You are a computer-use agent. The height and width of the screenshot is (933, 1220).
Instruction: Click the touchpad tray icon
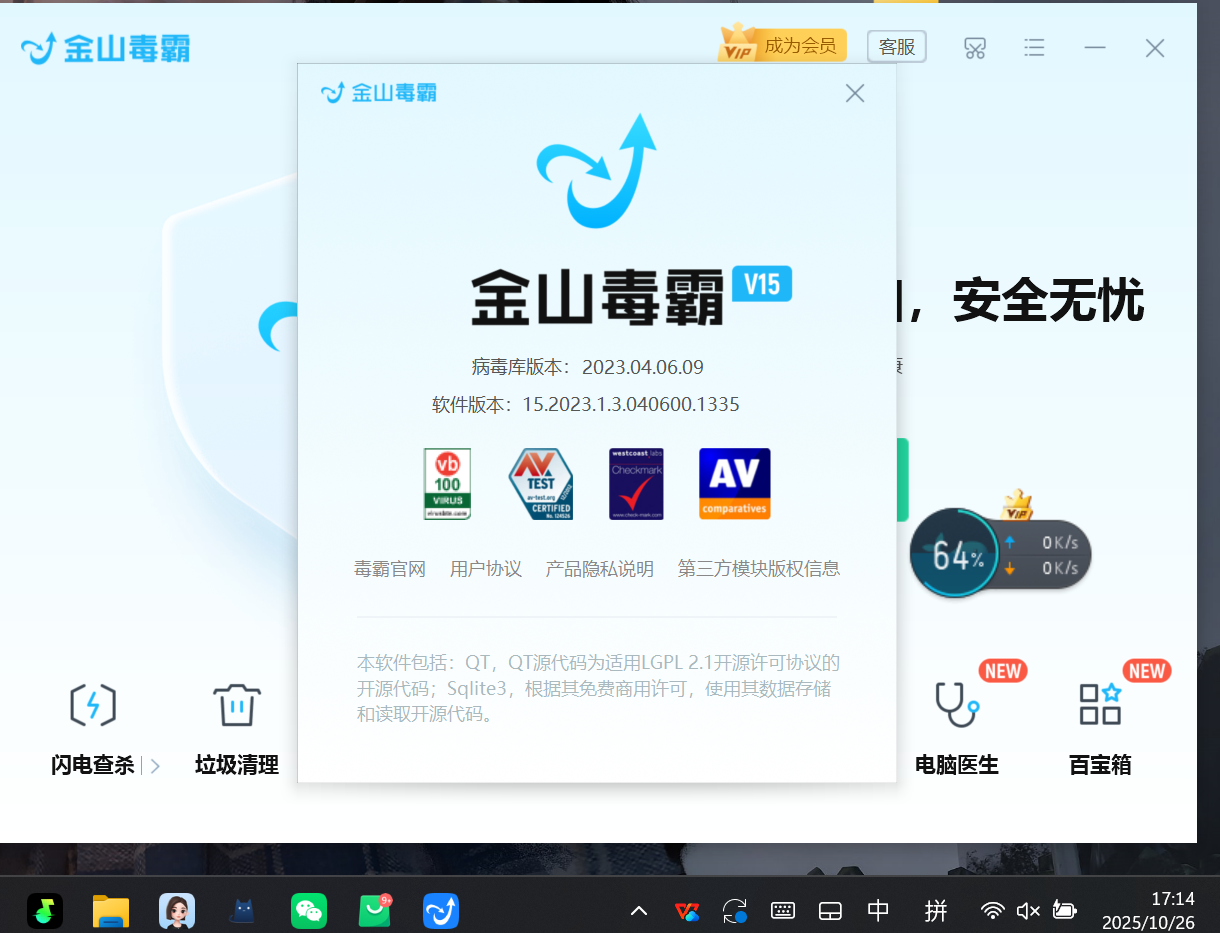pos(830,911)
